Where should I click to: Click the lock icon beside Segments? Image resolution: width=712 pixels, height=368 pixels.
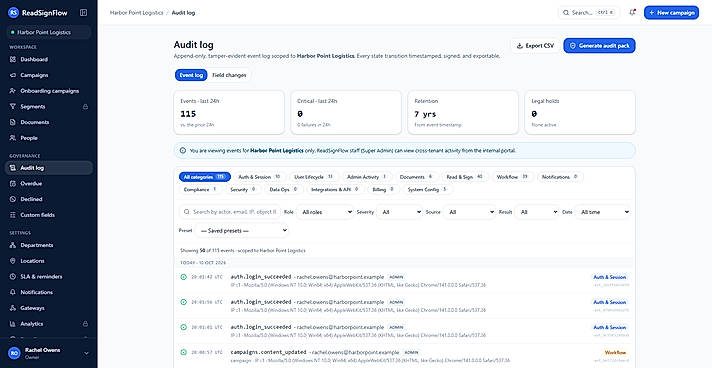[x=85, y=106]
